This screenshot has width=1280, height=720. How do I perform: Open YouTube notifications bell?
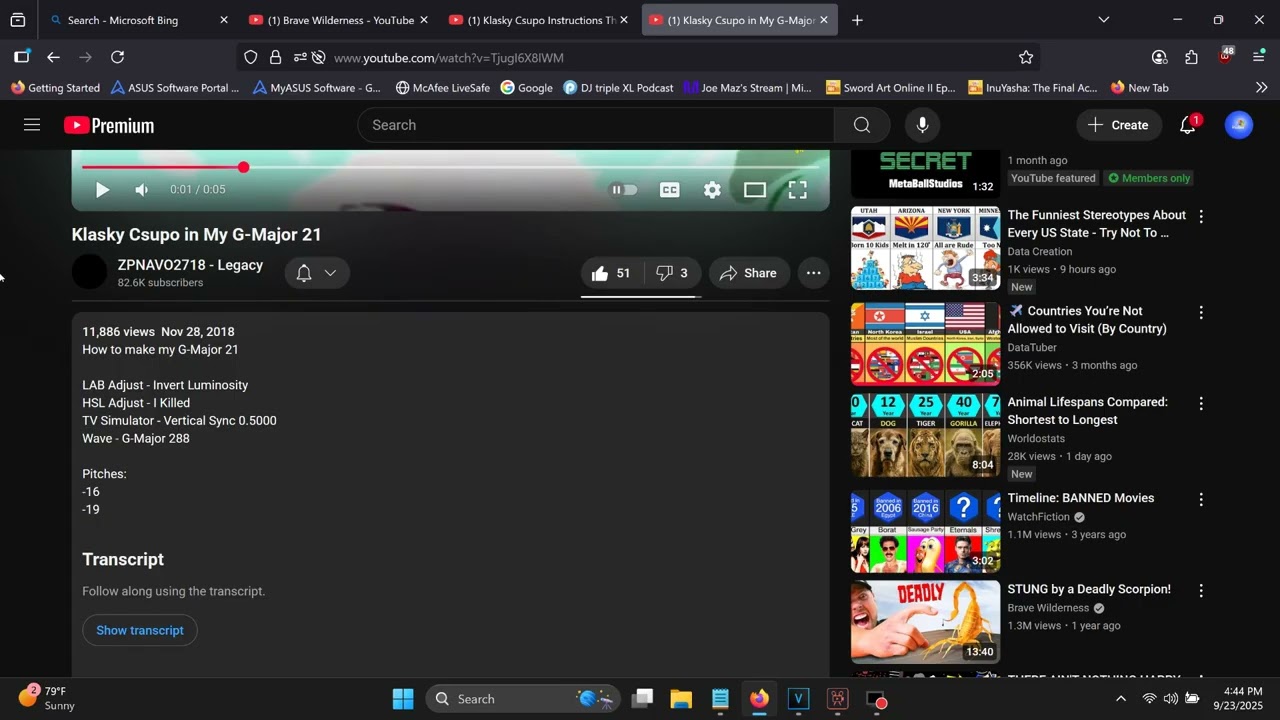pos(1188,125)
